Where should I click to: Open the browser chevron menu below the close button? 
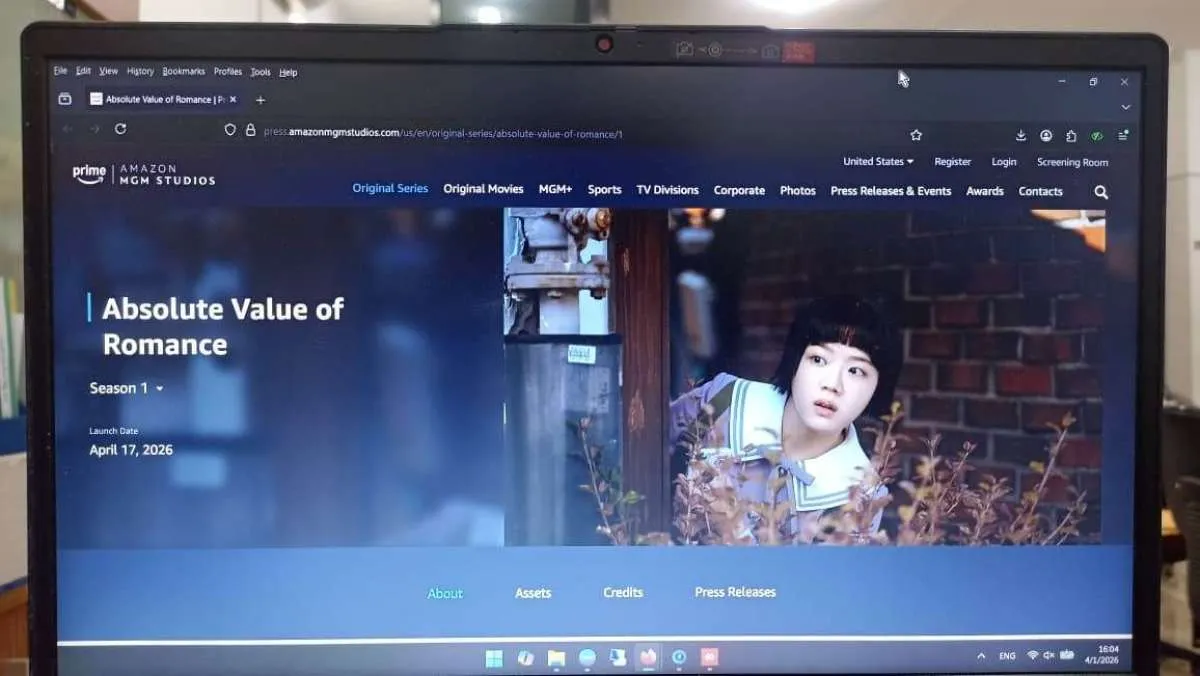click(x=1126, y=106)
